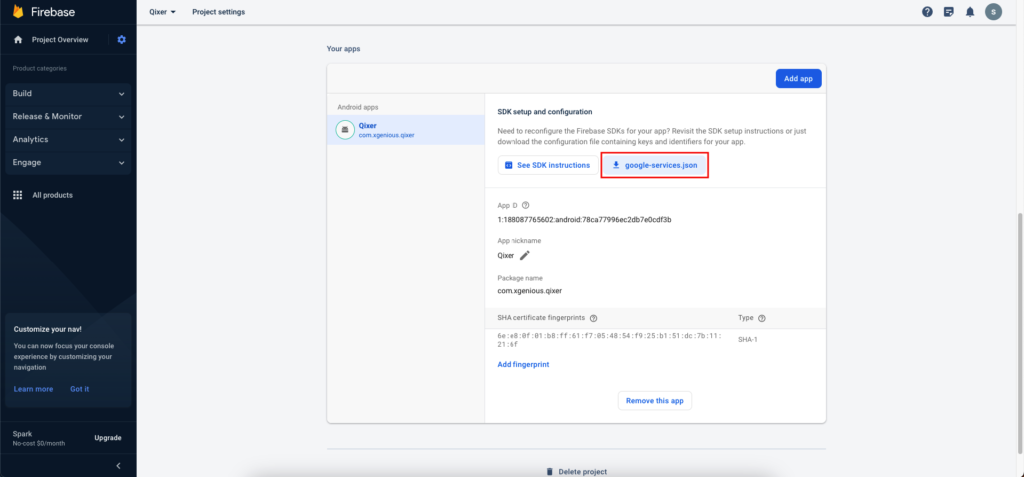Screen dimensions: 1024x477
Task: Click Add fingerprint link
Action: point(523,365)
